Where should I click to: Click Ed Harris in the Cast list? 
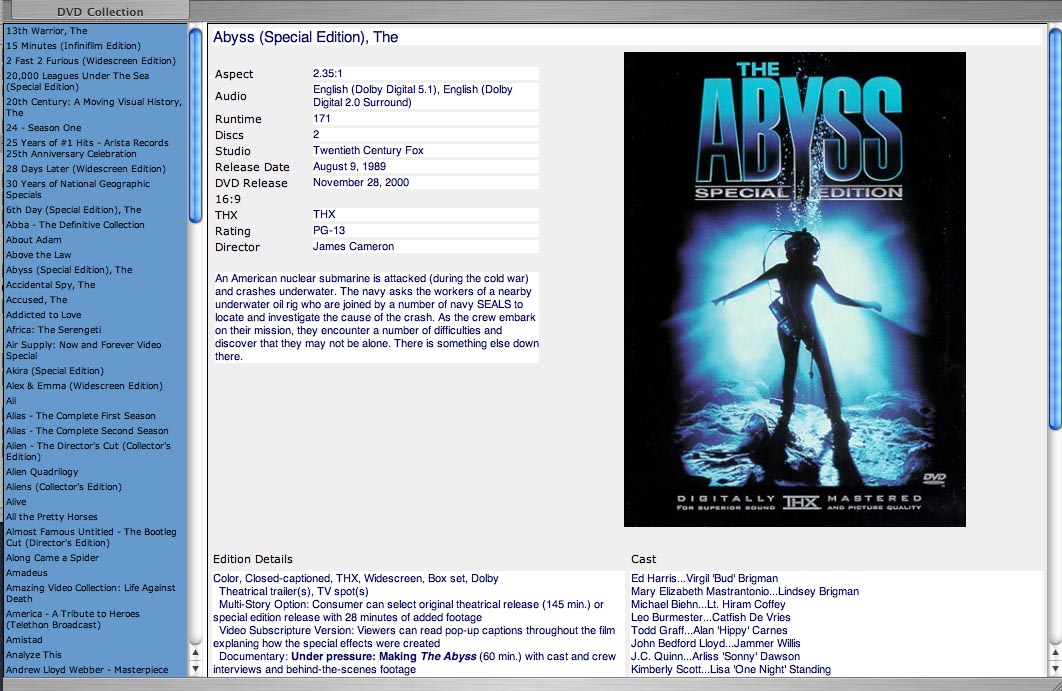pos(656,578)
